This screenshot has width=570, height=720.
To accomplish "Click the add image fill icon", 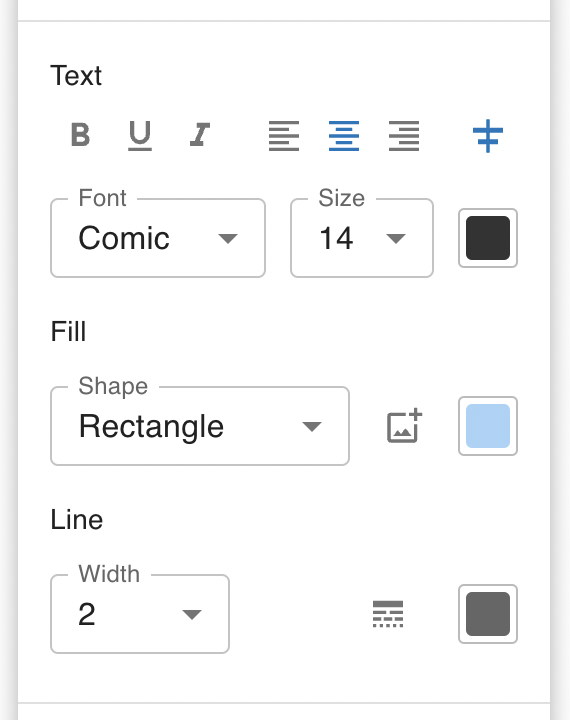I will [x=404, y=426].
